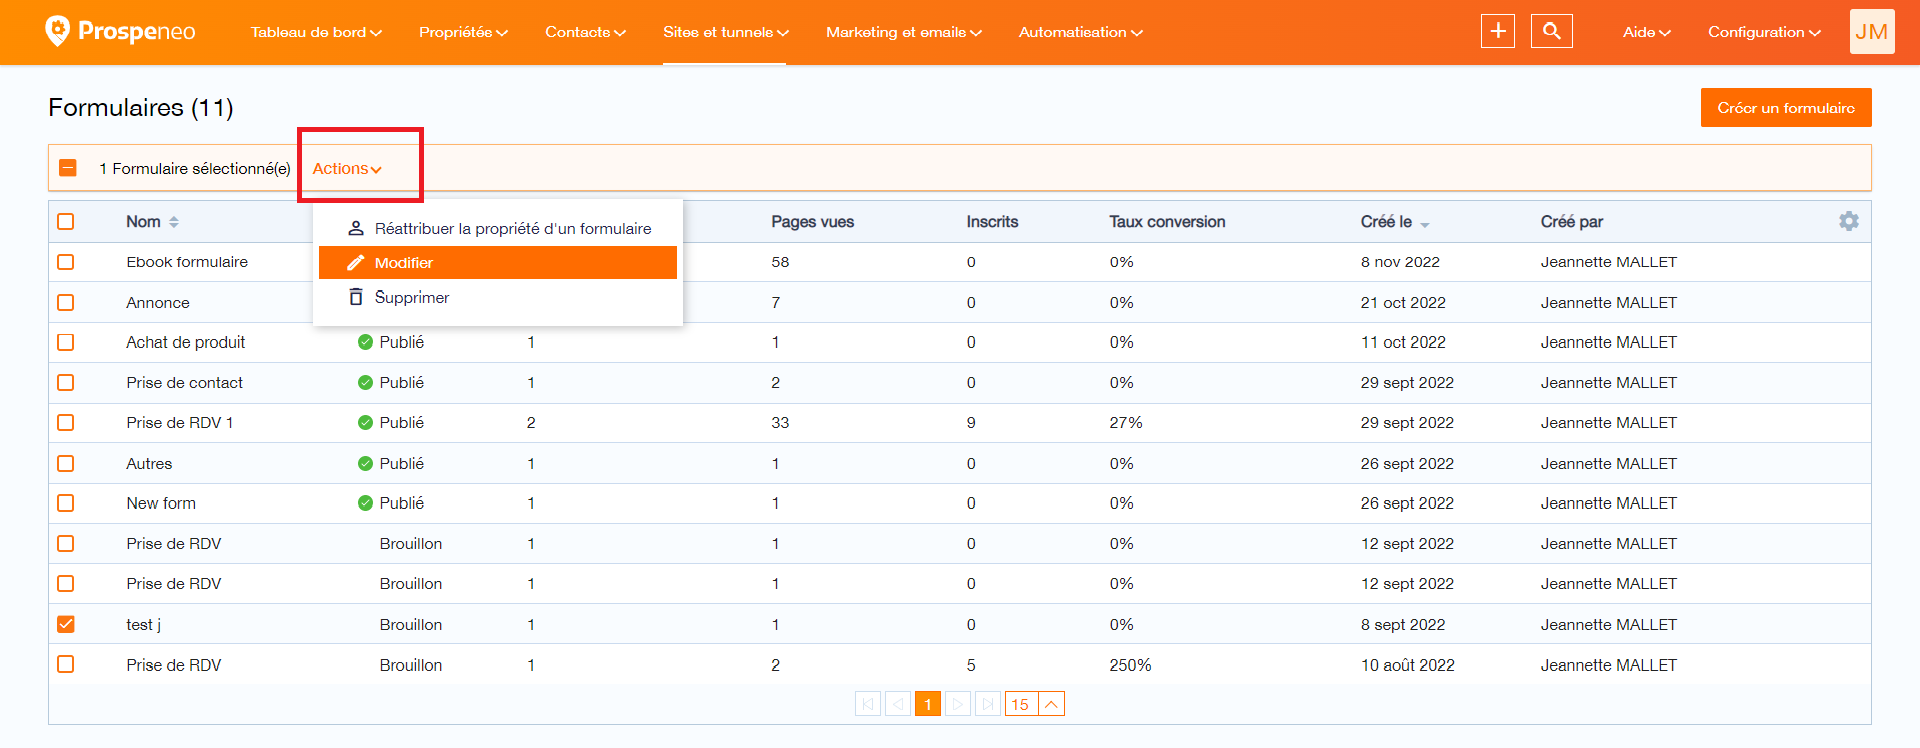The width and height of the screenshot is (1920, 748).
Task: Jump to last page arrow
Action: coord(988,704)
